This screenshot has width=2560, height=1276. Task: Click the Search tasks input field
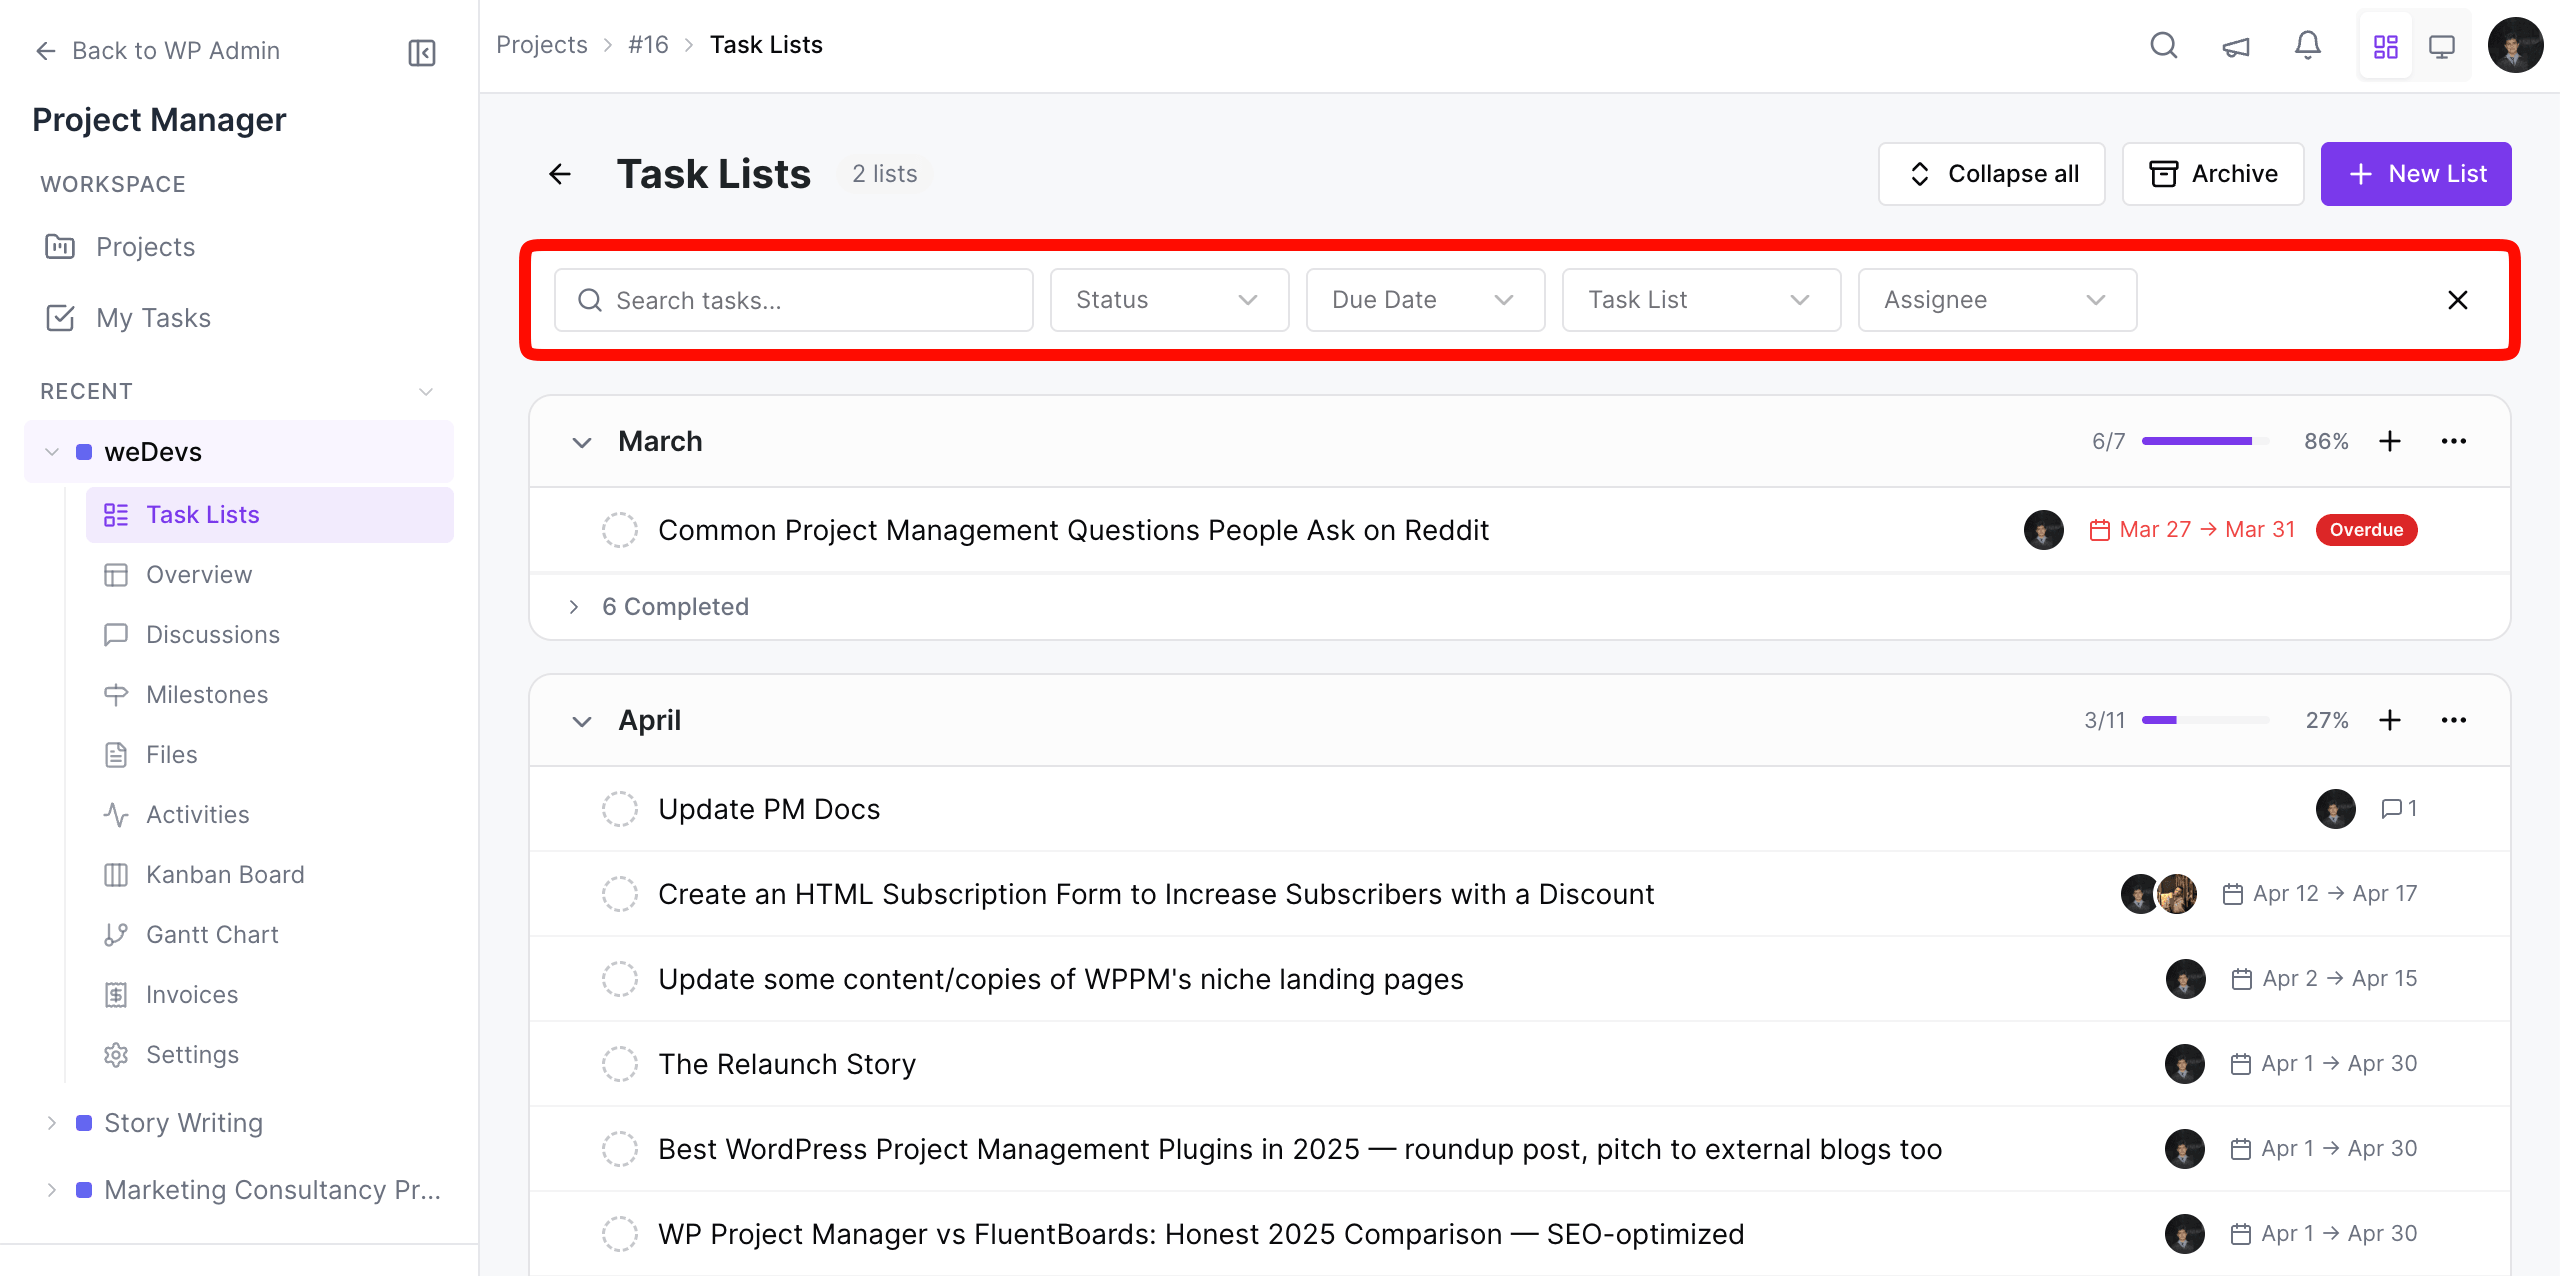pyautogui.click(x=793, y=300)
